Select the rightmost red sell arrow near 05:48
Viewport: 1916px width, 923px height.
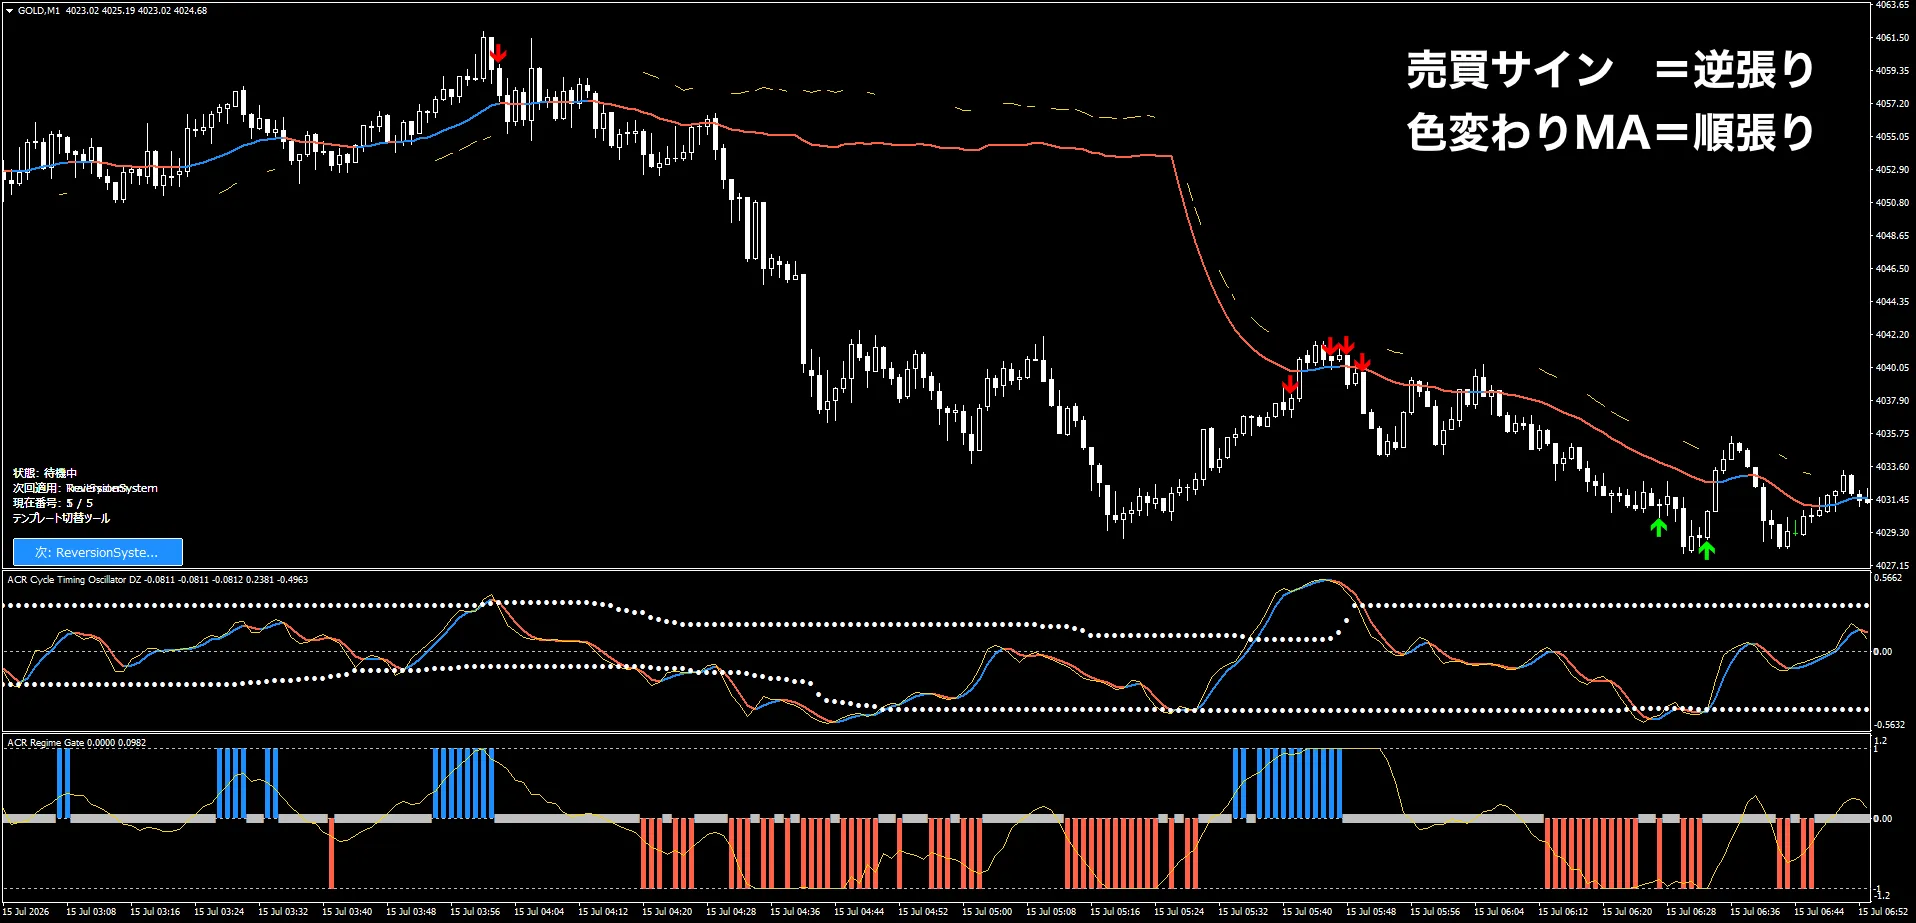(x=1362, y=361)
